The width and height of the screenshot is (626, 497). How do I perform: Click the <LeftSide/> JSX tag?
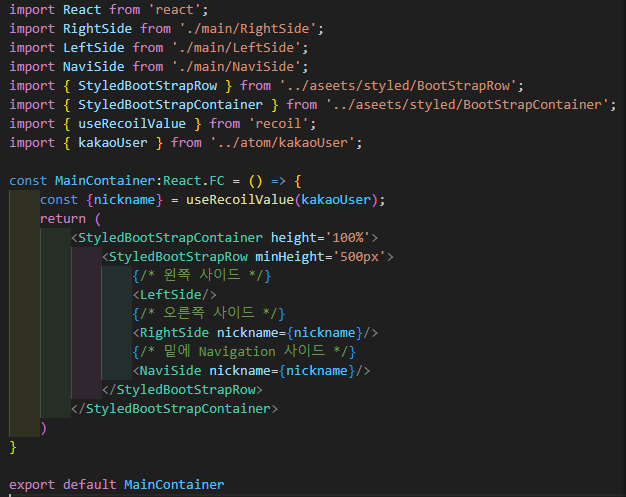[x=174, y=295]
